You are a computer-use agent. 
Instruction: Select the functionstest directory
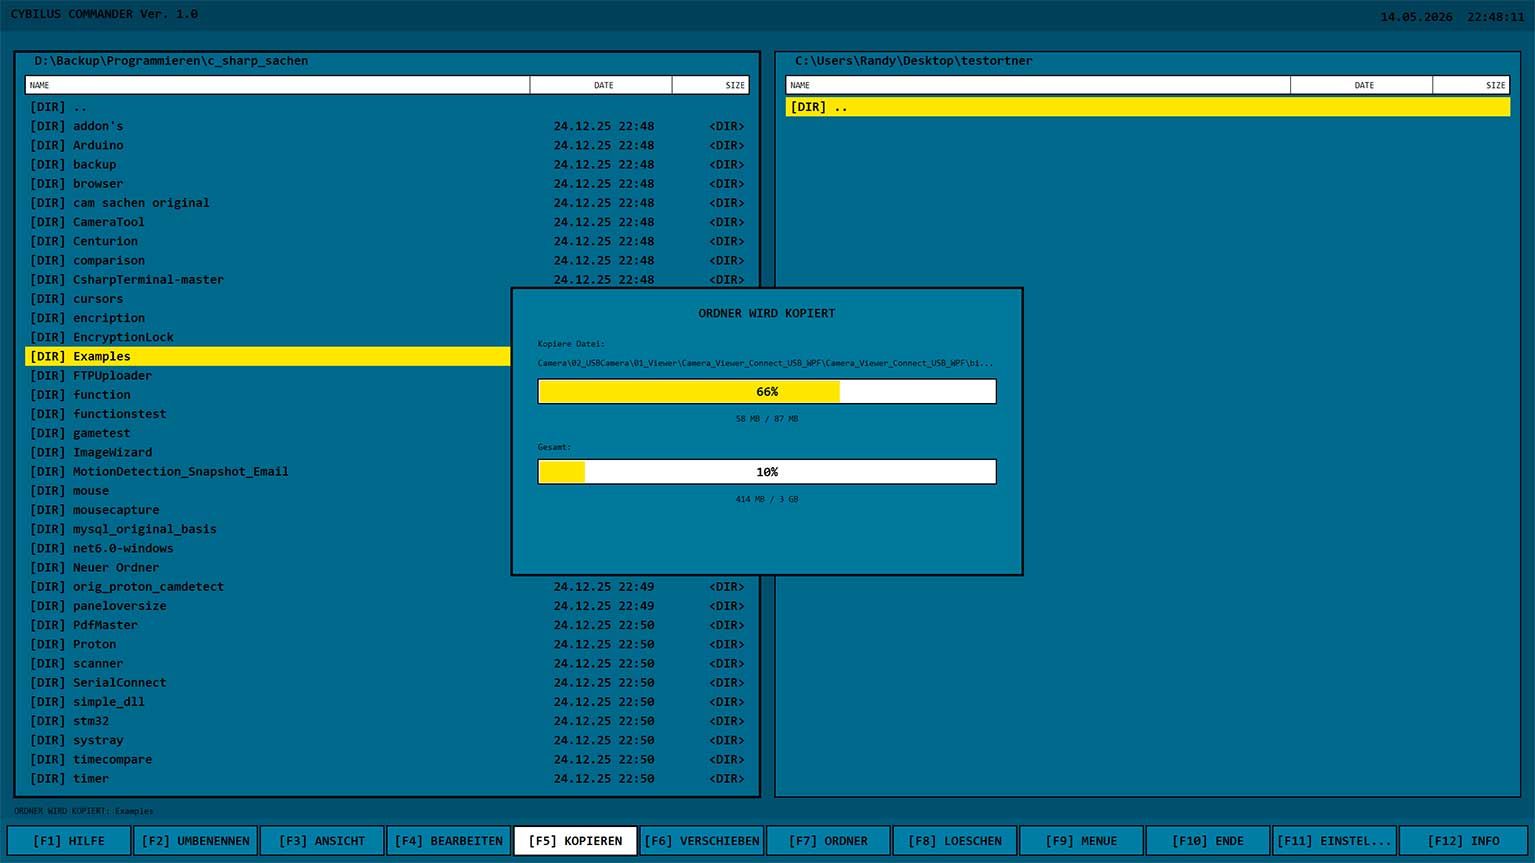268,414
